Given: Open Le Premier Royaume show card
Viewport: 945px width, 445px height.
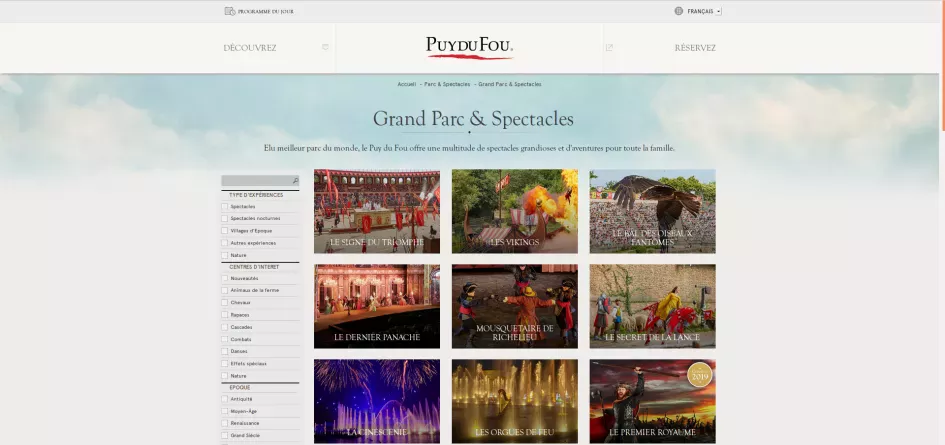Looking at the screenshot, I should [653, 402].
